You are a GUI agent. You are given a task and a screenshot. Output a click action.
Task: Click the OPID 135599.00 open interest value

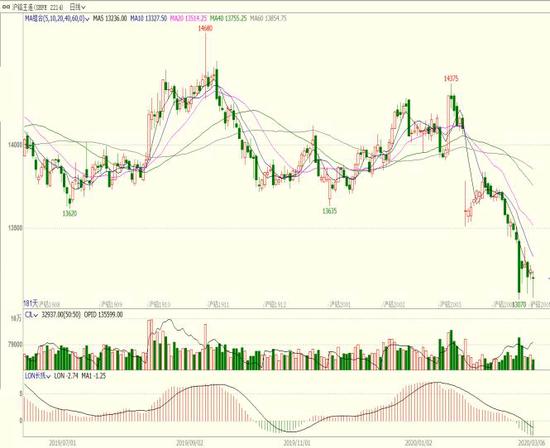click(103, 315)
